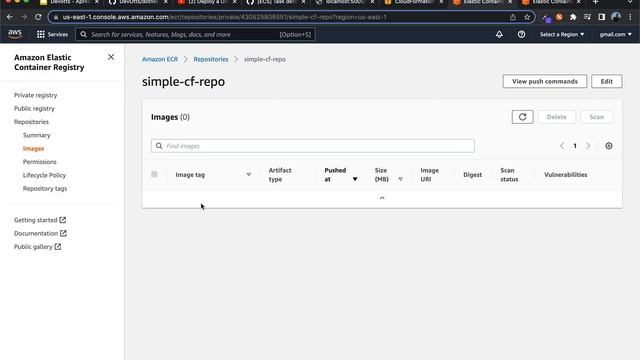Screen dimensions: 640x360
Task: Open repository Summary page
Action: 36,135
